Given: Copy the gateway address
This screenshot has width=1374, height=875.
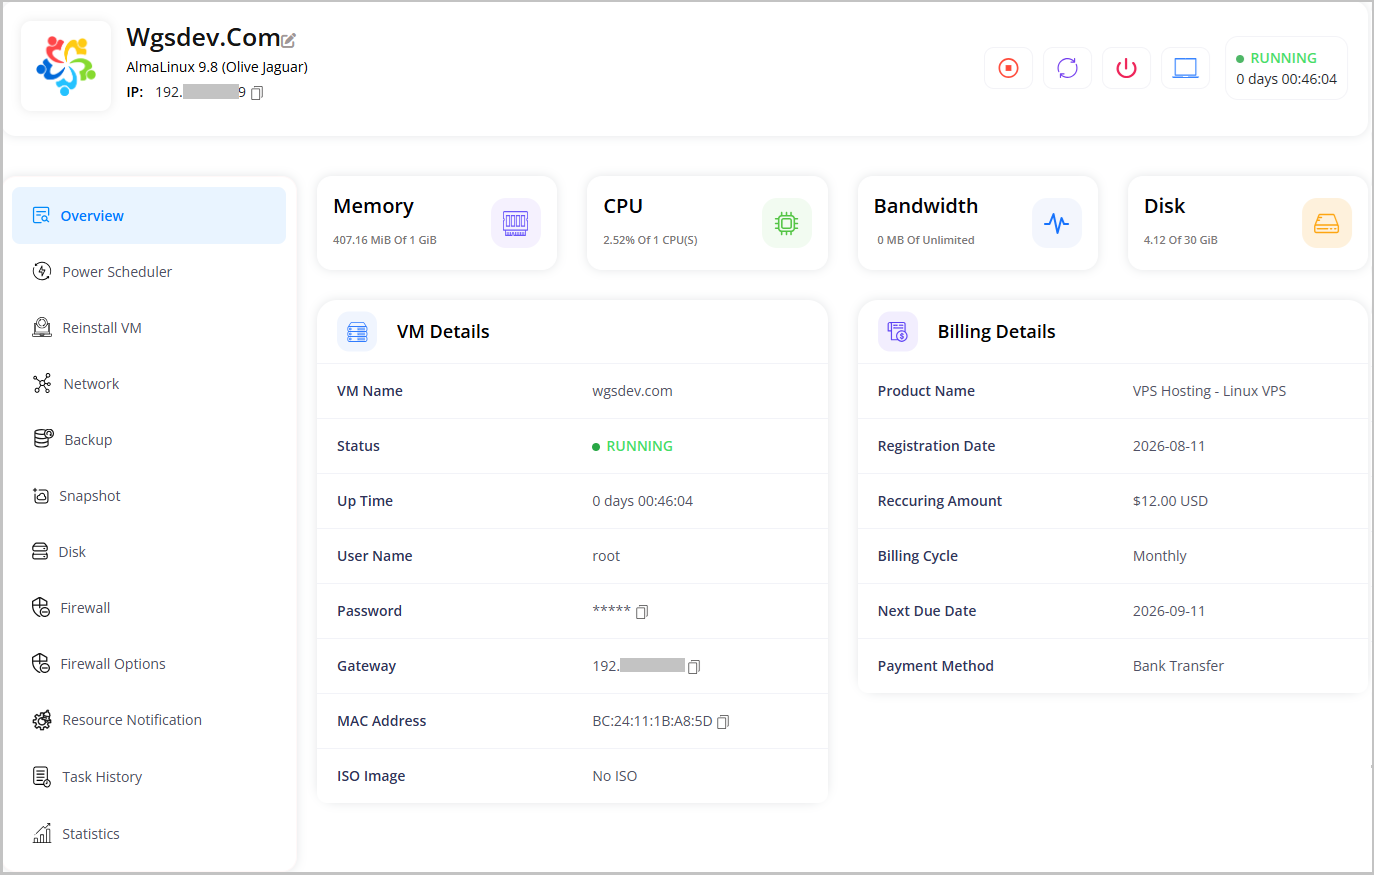Looking at the screenshot, I should (x=694, y=667).
